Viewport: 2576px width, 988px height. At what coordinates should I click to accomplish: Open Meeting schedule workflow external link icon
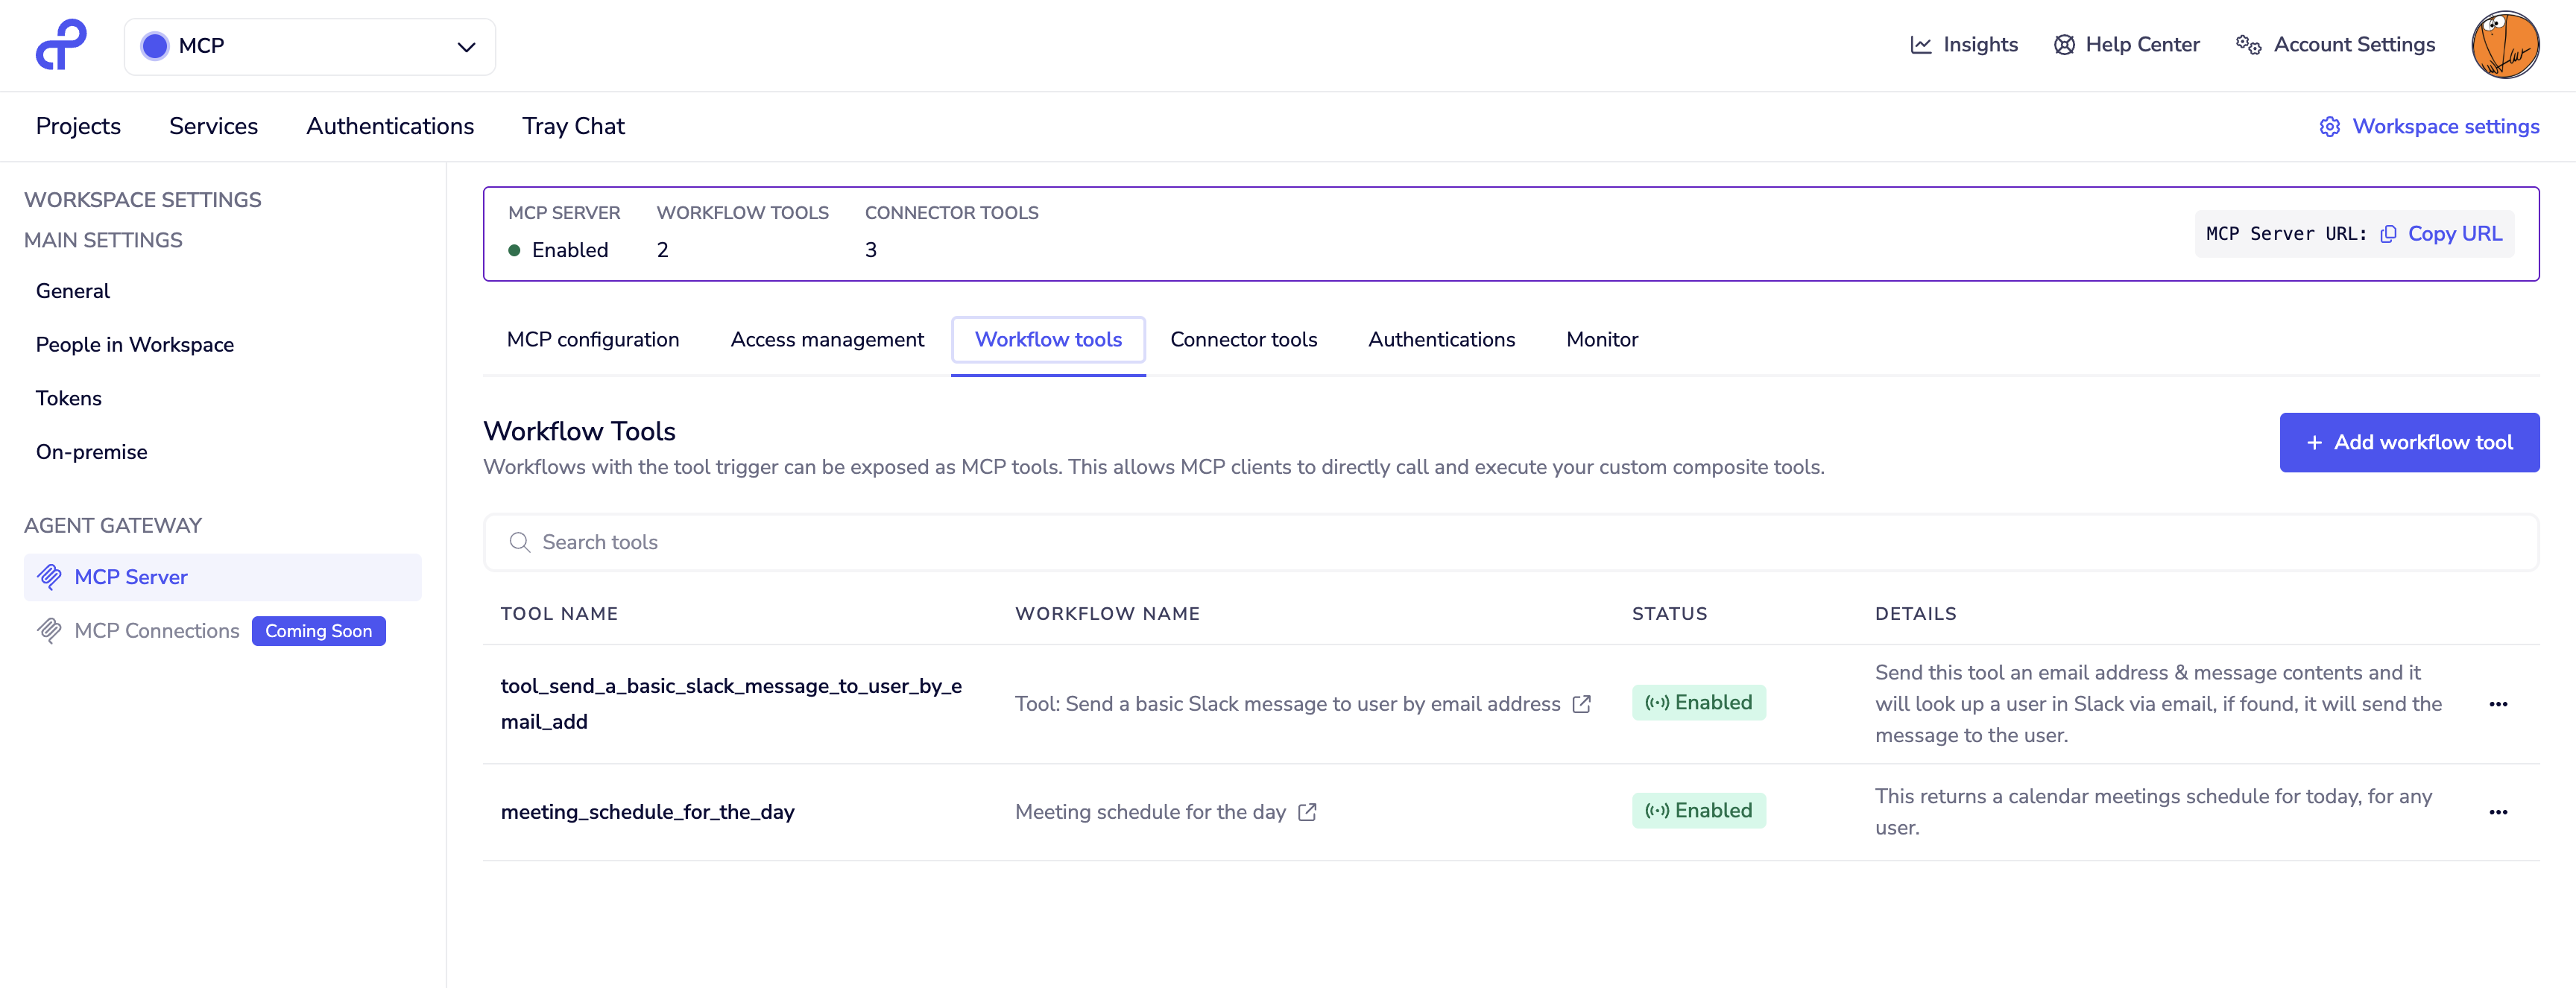(1307, 812)
